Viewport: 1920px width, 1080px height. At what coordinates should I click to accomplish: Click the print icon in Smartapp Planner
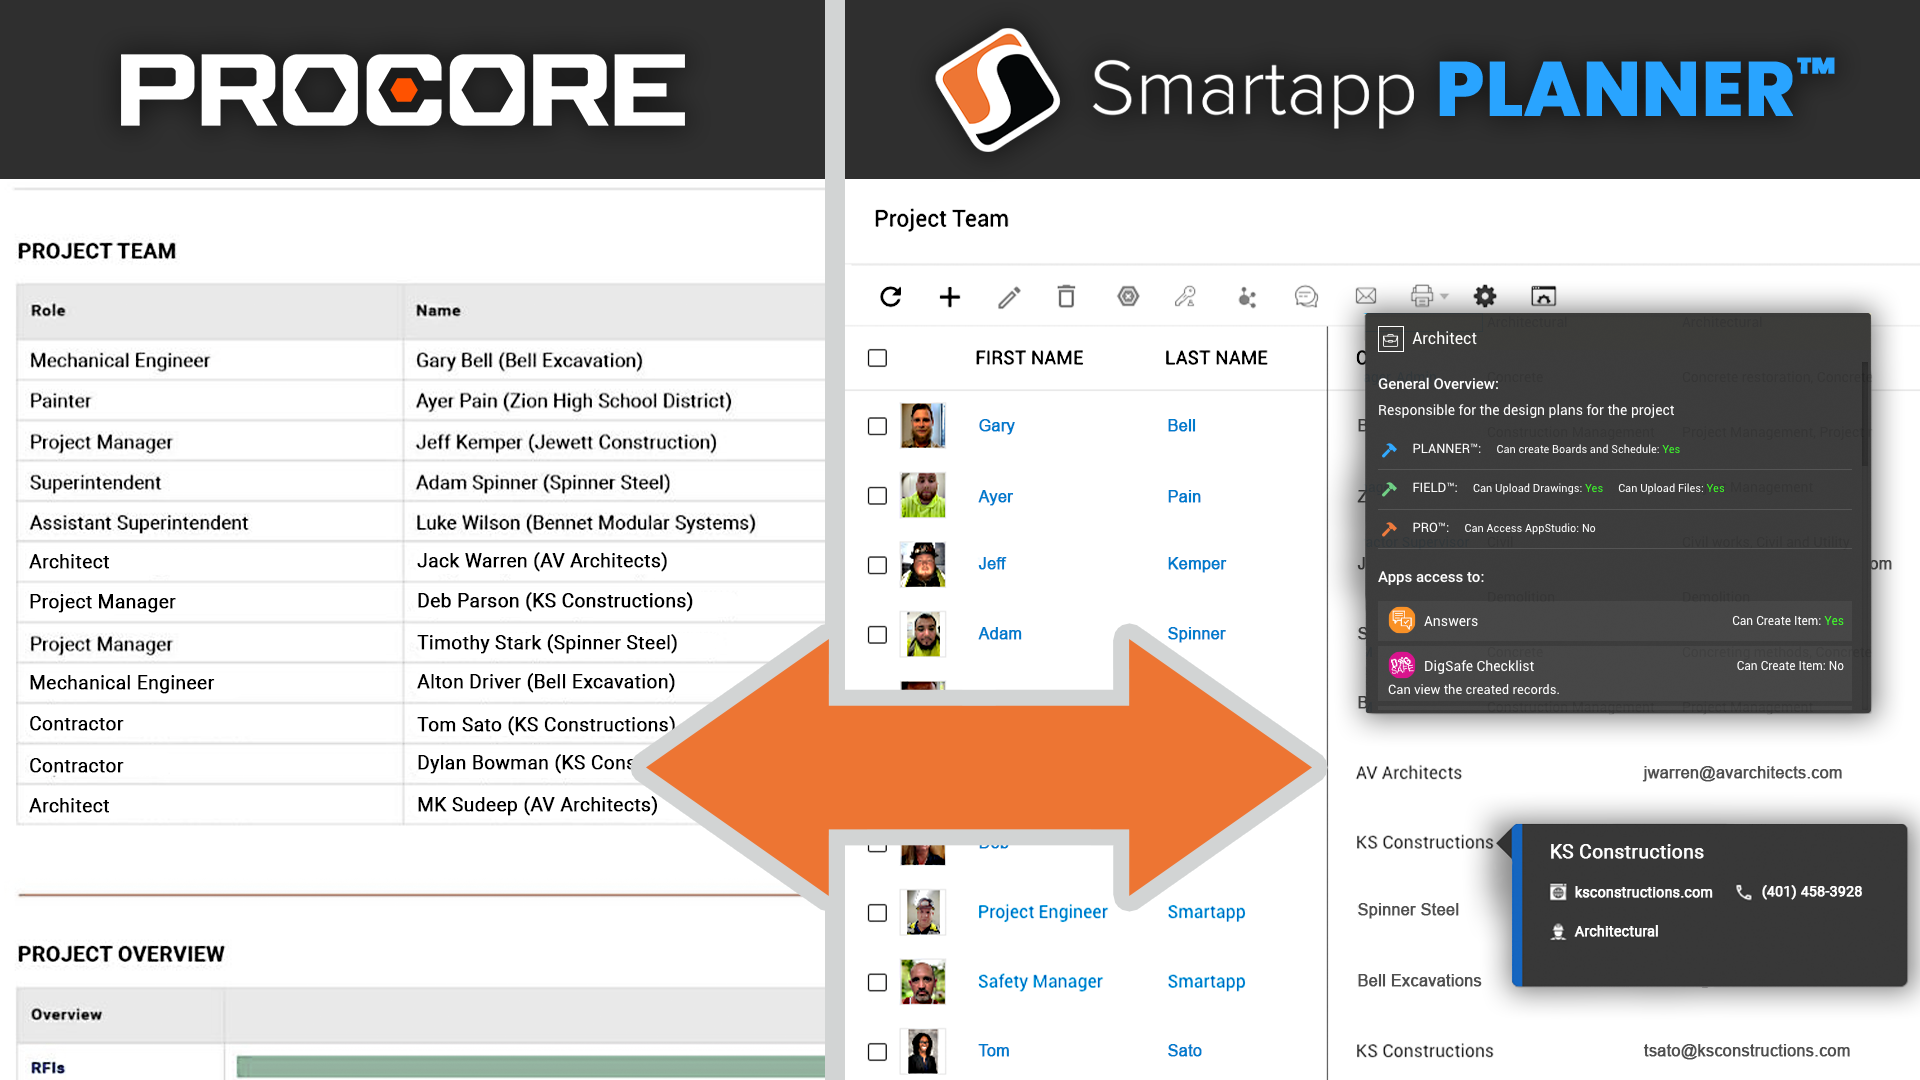(1422, 294)
